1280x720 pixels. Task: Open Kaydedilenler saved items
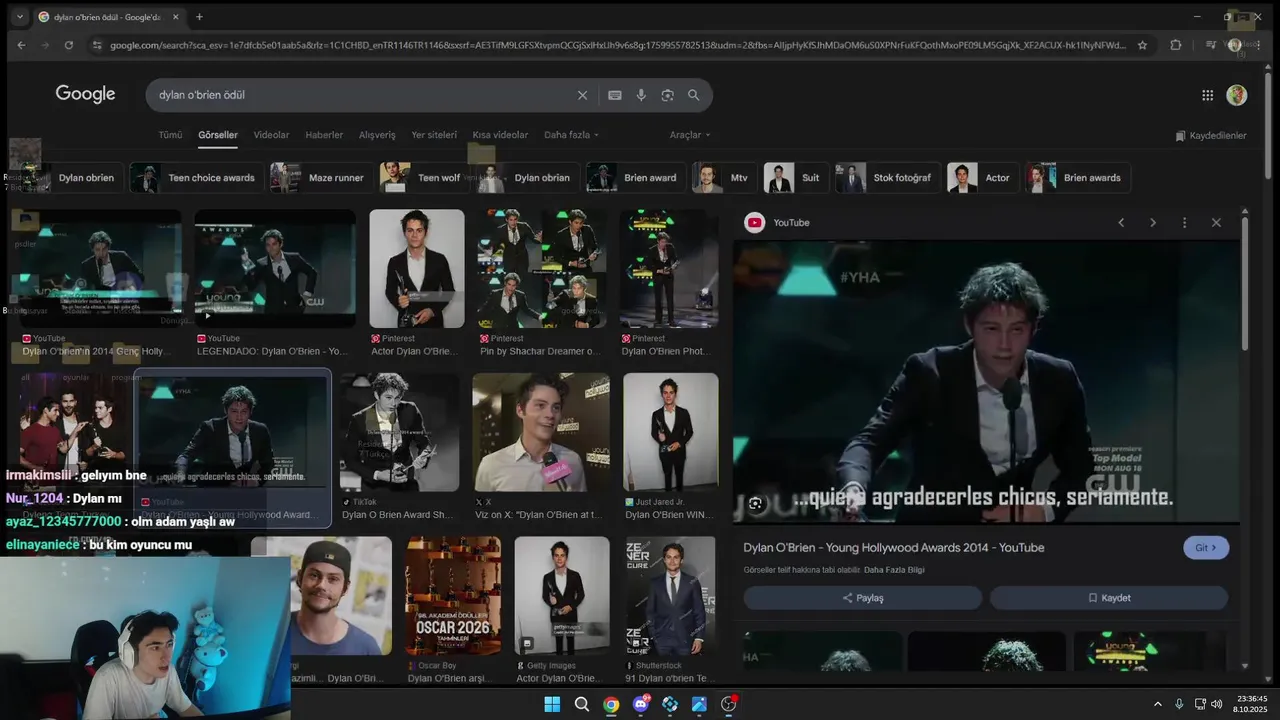tap(1211, 135)
